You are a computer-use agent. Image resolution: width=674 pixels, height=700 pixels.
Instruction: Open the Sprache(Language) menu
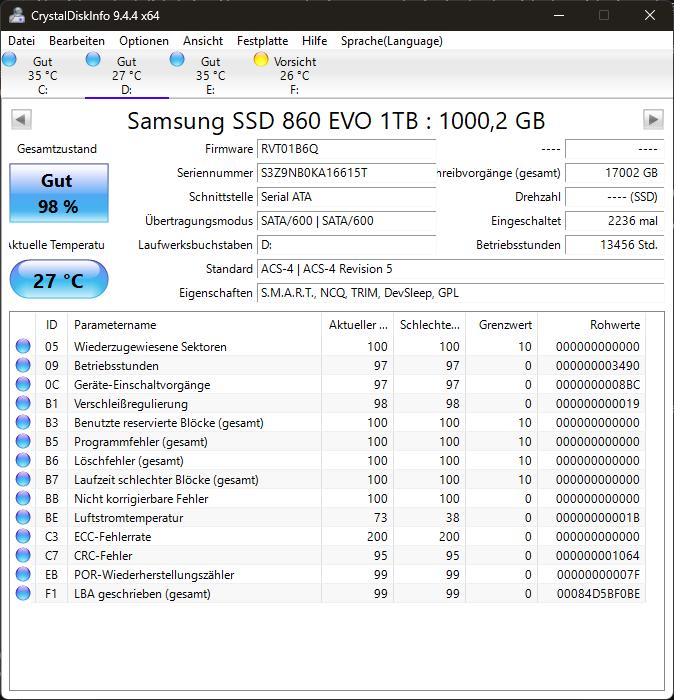391,41
